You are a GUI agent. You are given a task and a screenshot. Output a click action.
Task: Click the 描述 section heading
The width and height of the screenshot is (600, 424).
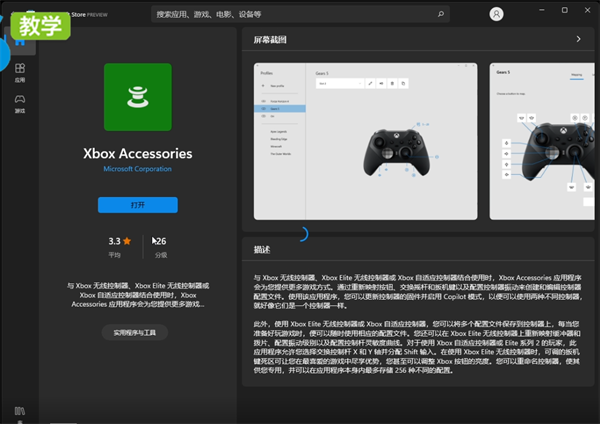[262, 250]
